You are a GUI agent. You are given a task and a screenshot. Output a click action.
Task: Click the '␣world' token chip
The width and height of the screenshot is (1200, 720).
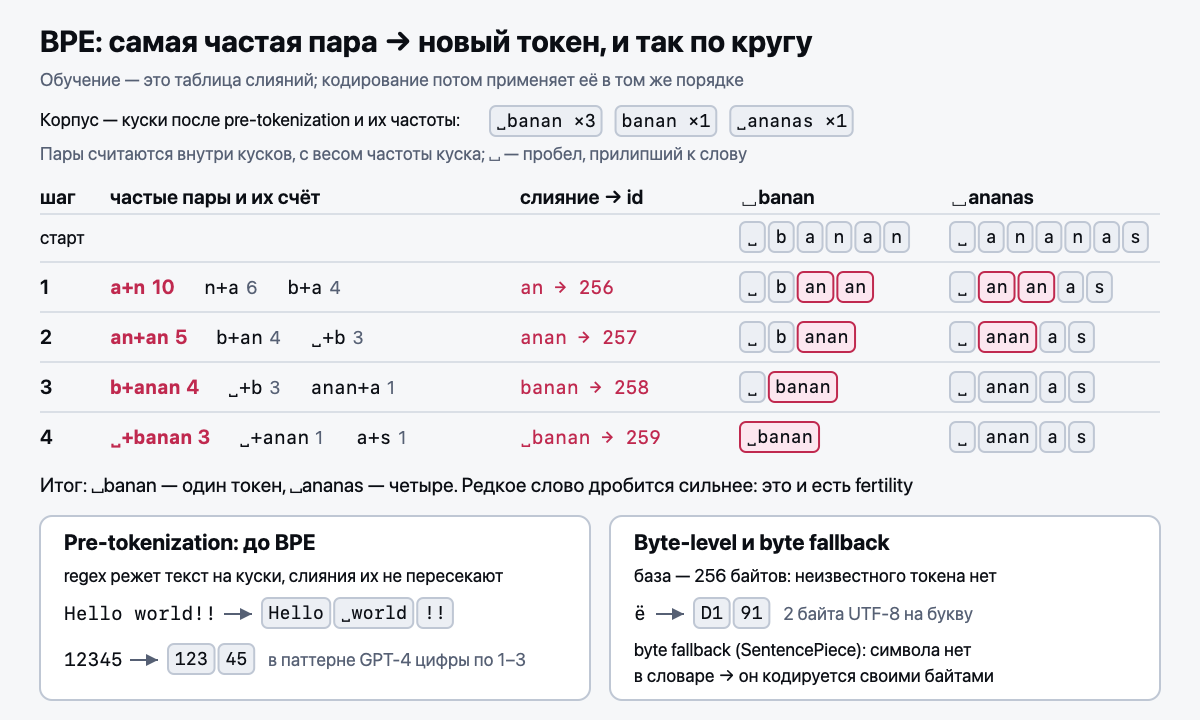tap(373, 613)
